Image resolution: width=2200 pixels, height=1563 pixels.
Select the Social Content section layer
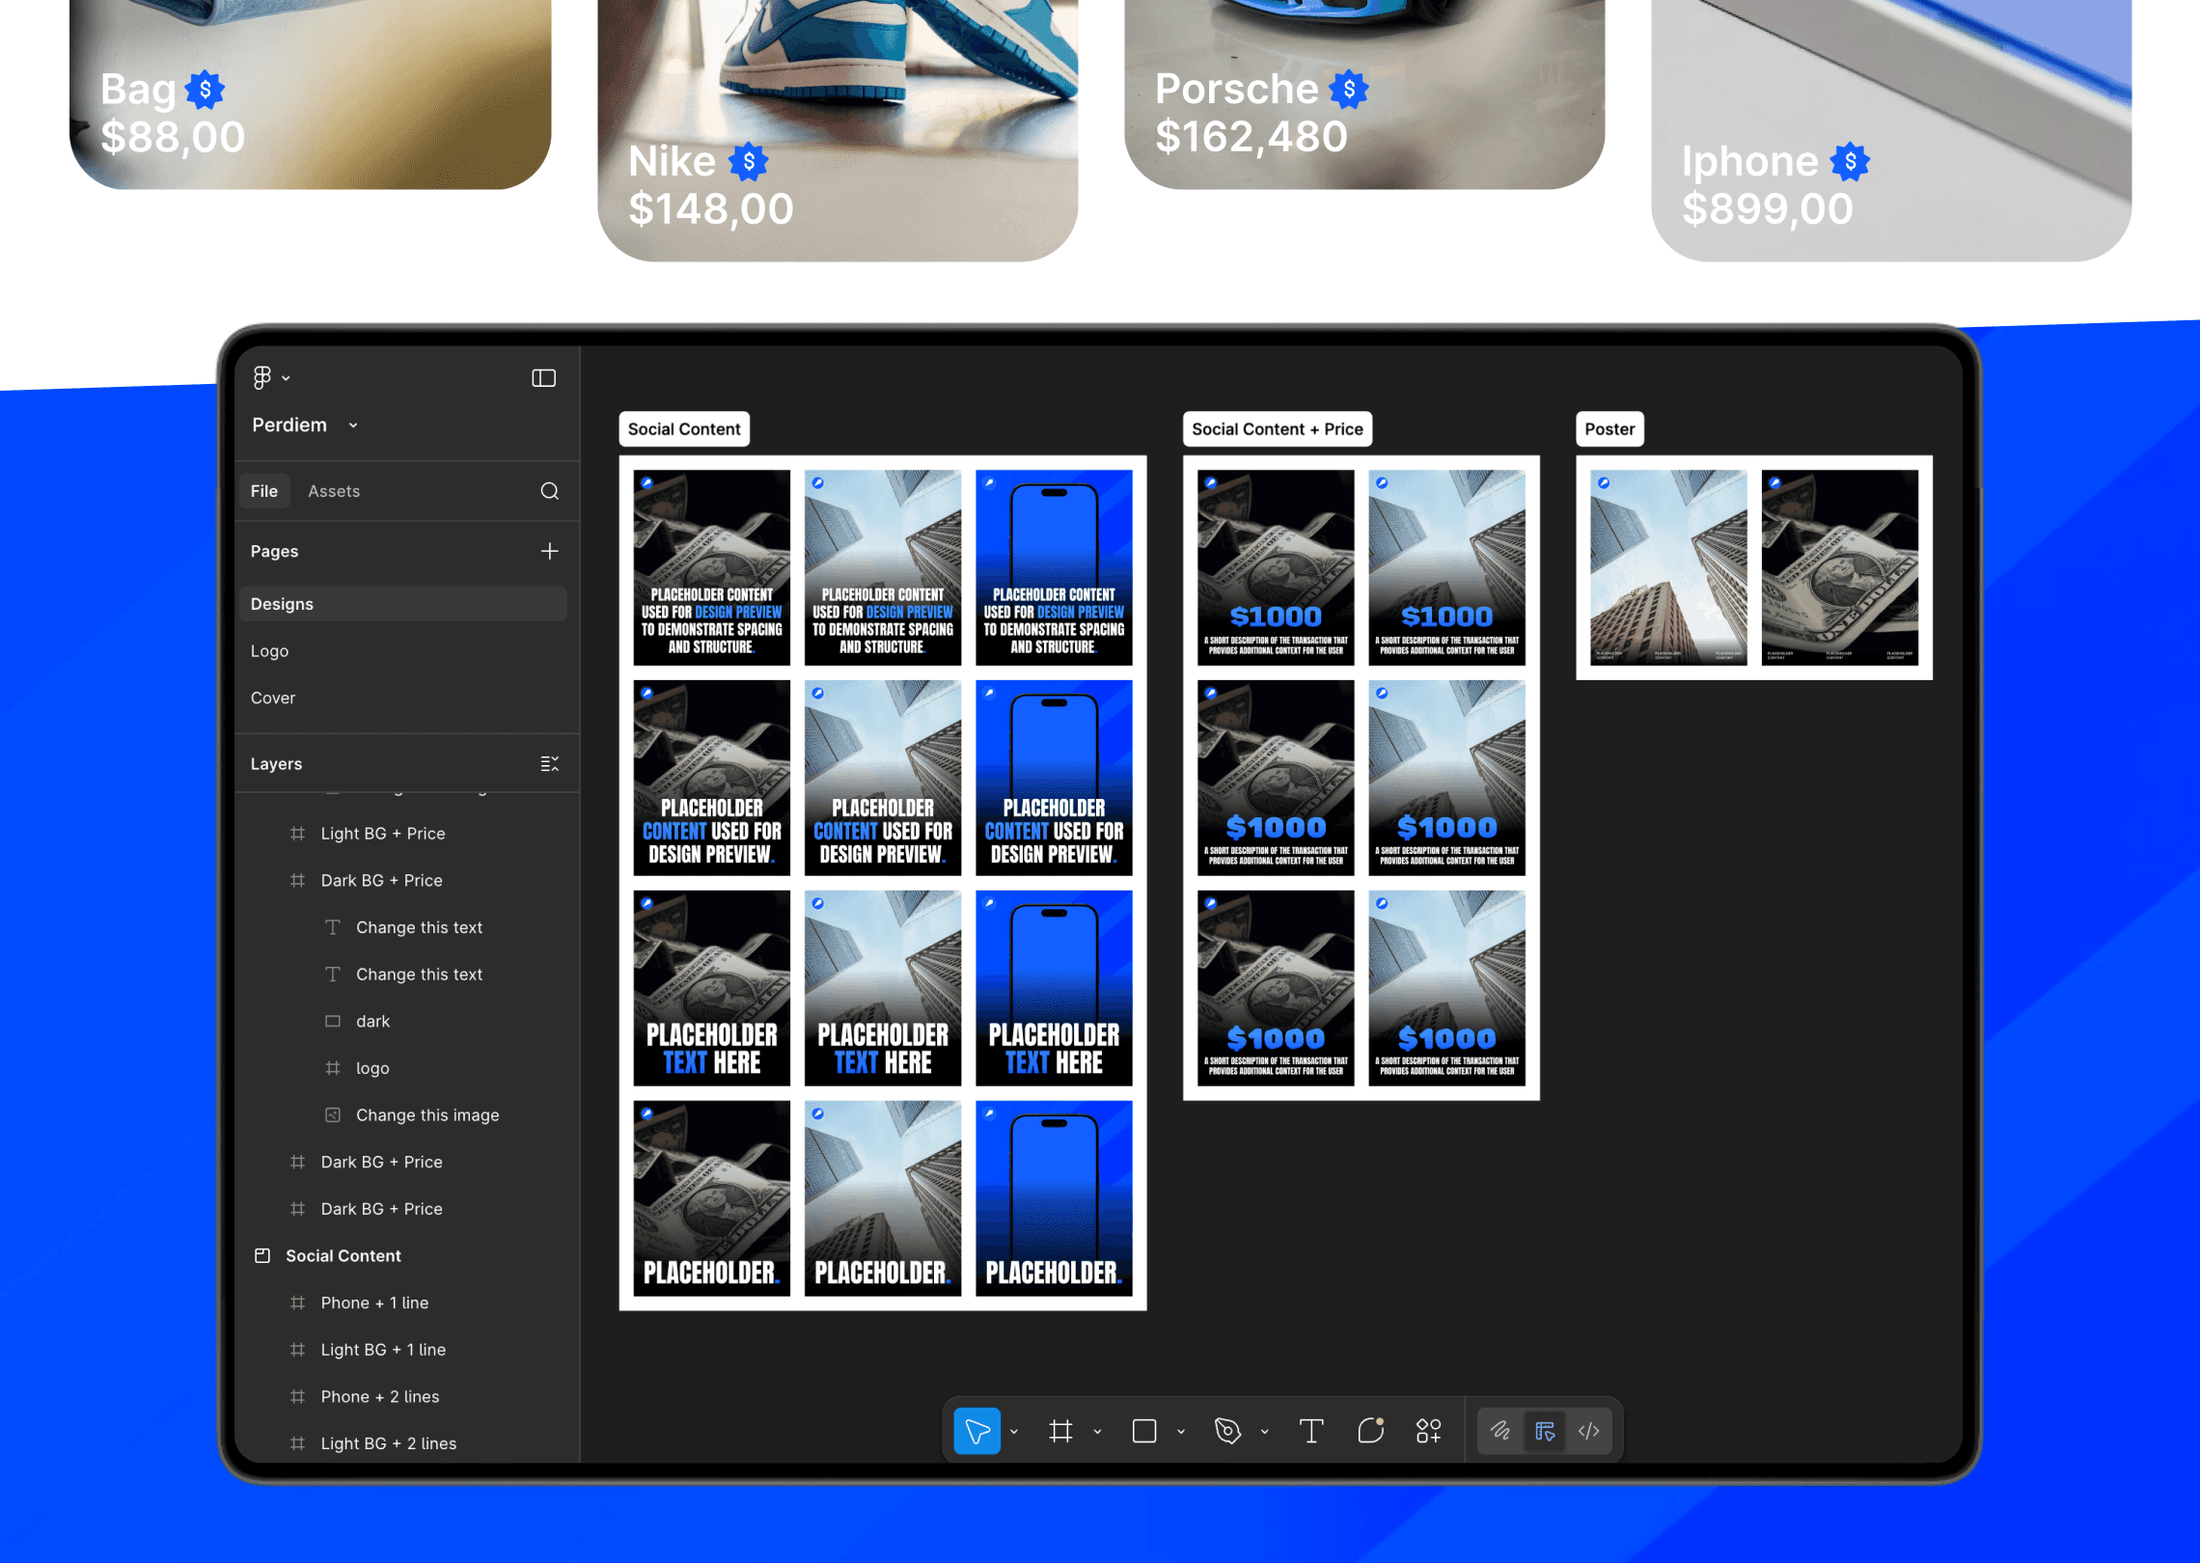click(342, 1256)
